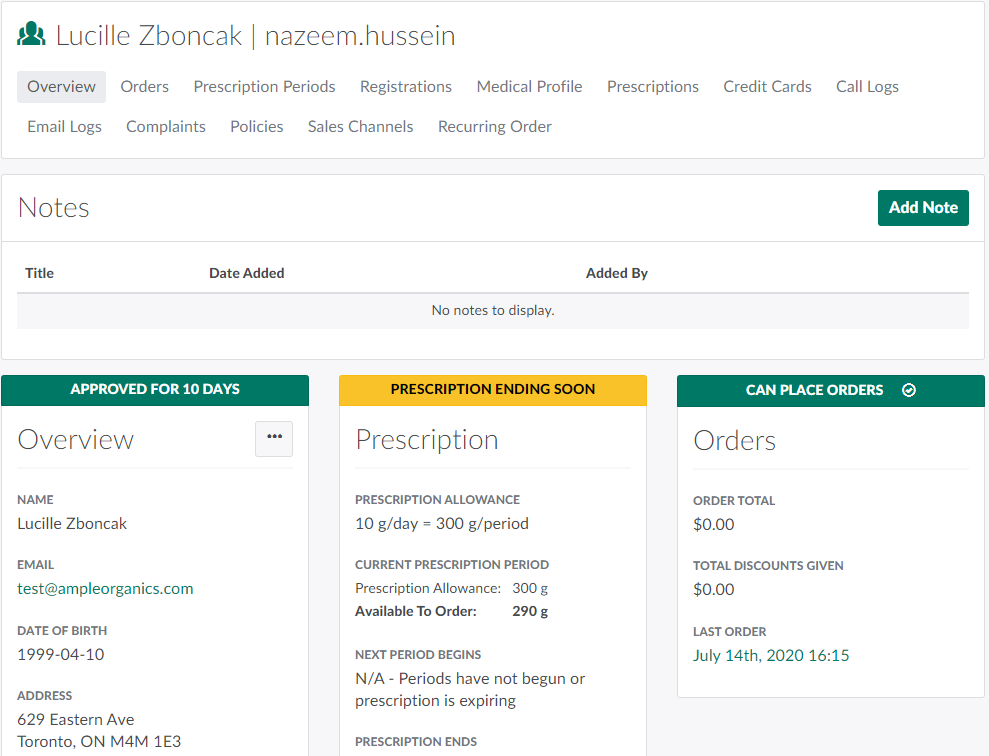Show the Call Logs tab

coord(867,87)
